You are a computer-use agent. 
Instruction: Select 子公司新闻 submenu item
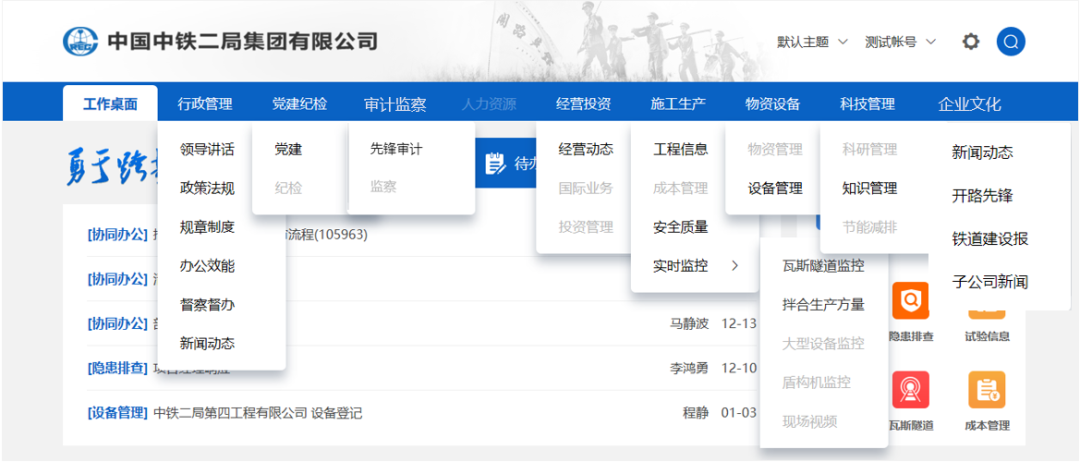coord(990,282)
